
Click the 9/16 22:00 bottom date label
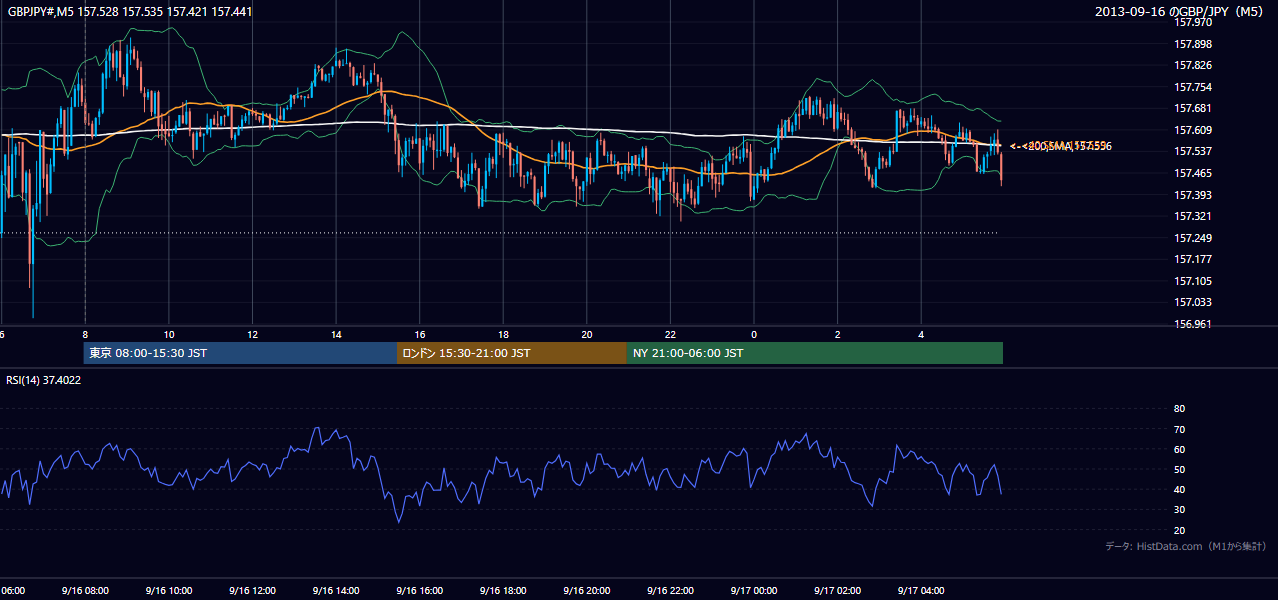(x=670, y=590)
